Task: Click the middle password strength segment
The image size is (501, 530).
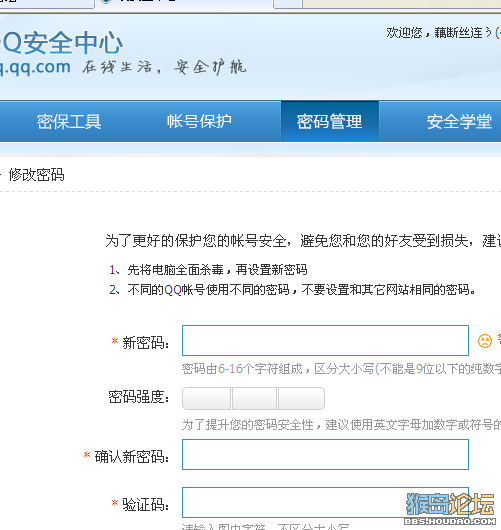Action: (255, 399)
